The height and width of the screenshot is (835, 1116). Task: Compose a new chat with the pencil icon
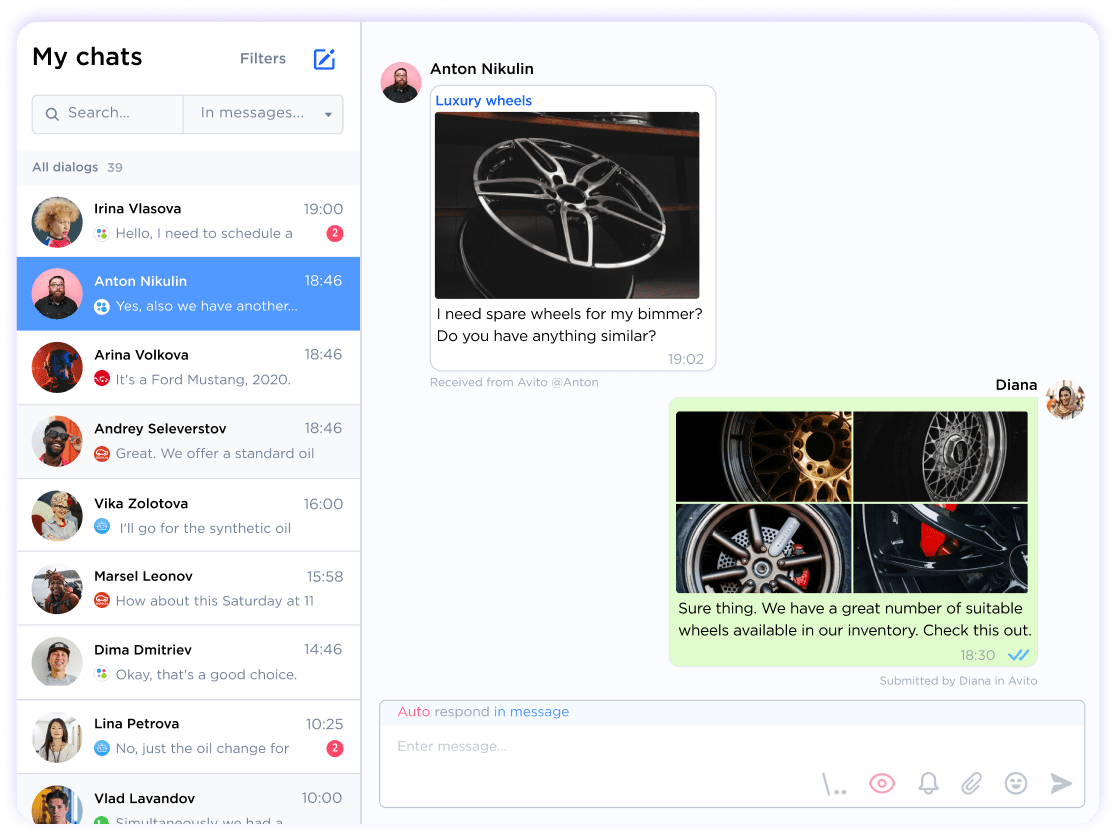[323, 59]
